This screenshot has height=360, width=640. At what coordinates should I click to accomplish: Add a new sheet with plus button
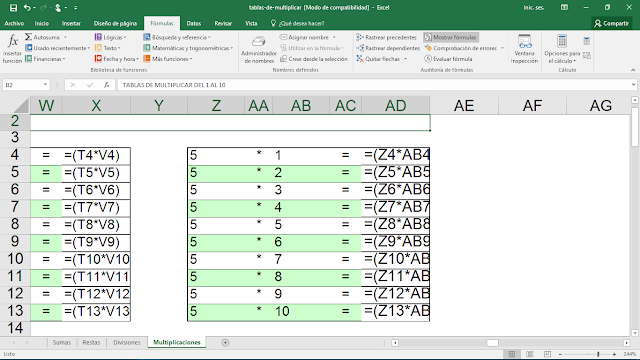[225, 342]
